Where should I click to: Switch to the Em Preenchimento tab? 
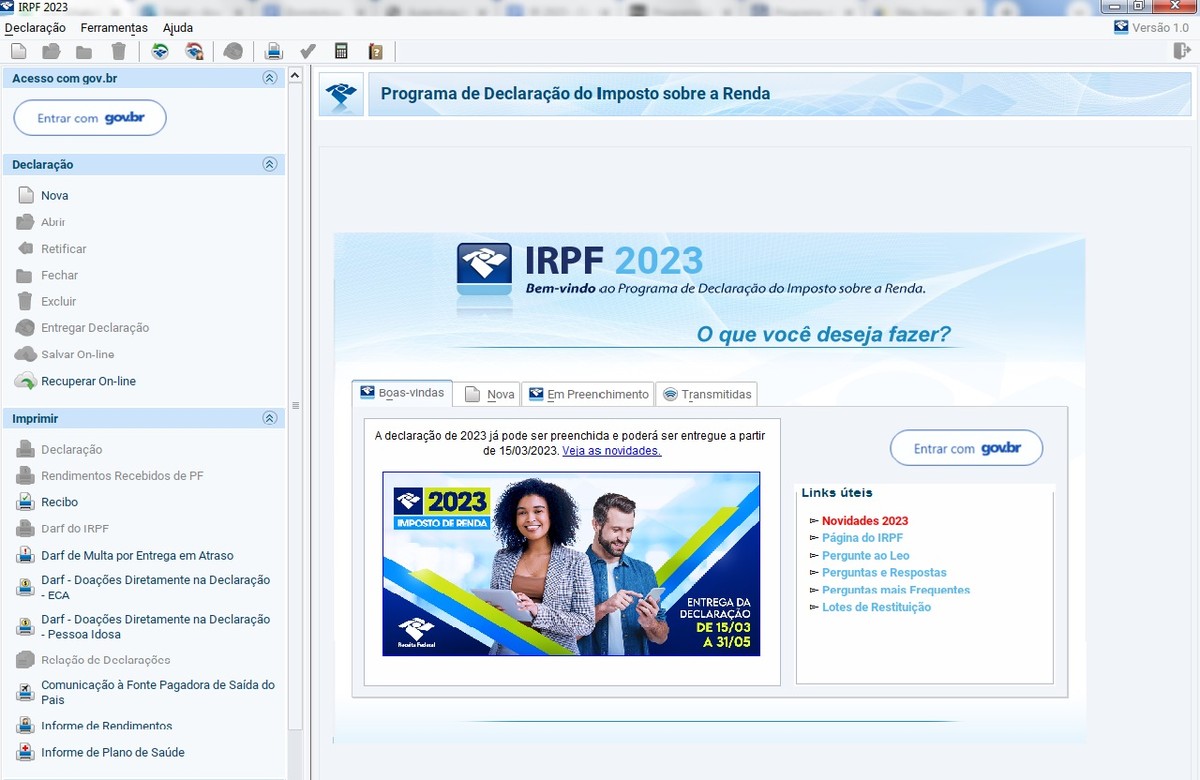coord(588,393)
